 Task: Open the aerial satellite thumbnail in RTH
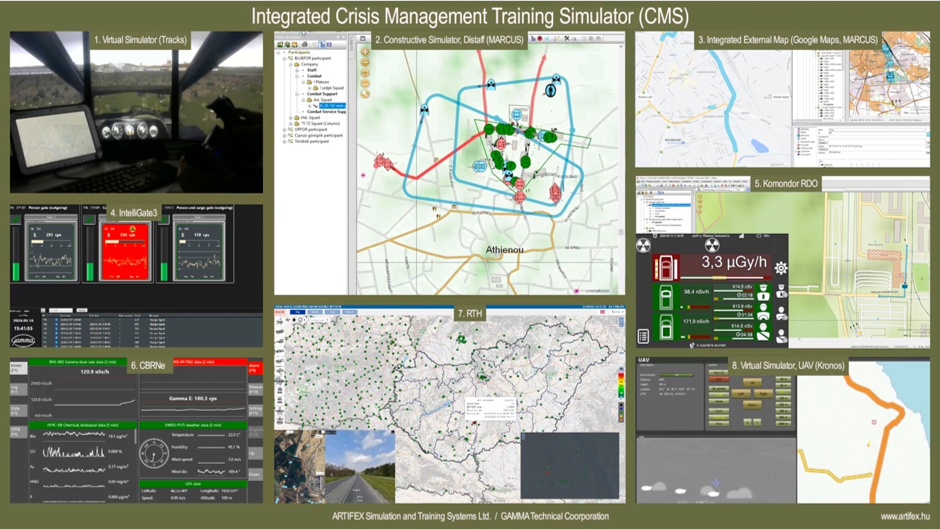(x=300, y=466)
